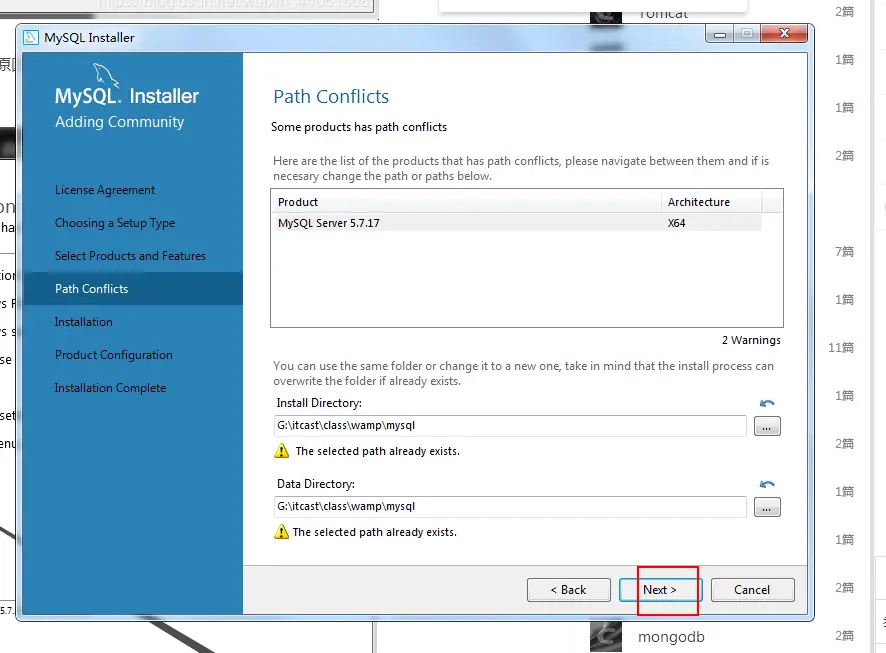
Task: Cancel the MySQL installation
Action: pos(752,590)
